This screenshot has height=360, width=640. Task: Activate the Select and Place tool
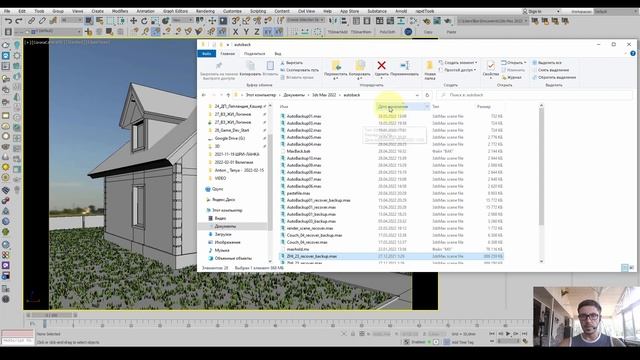166,21
